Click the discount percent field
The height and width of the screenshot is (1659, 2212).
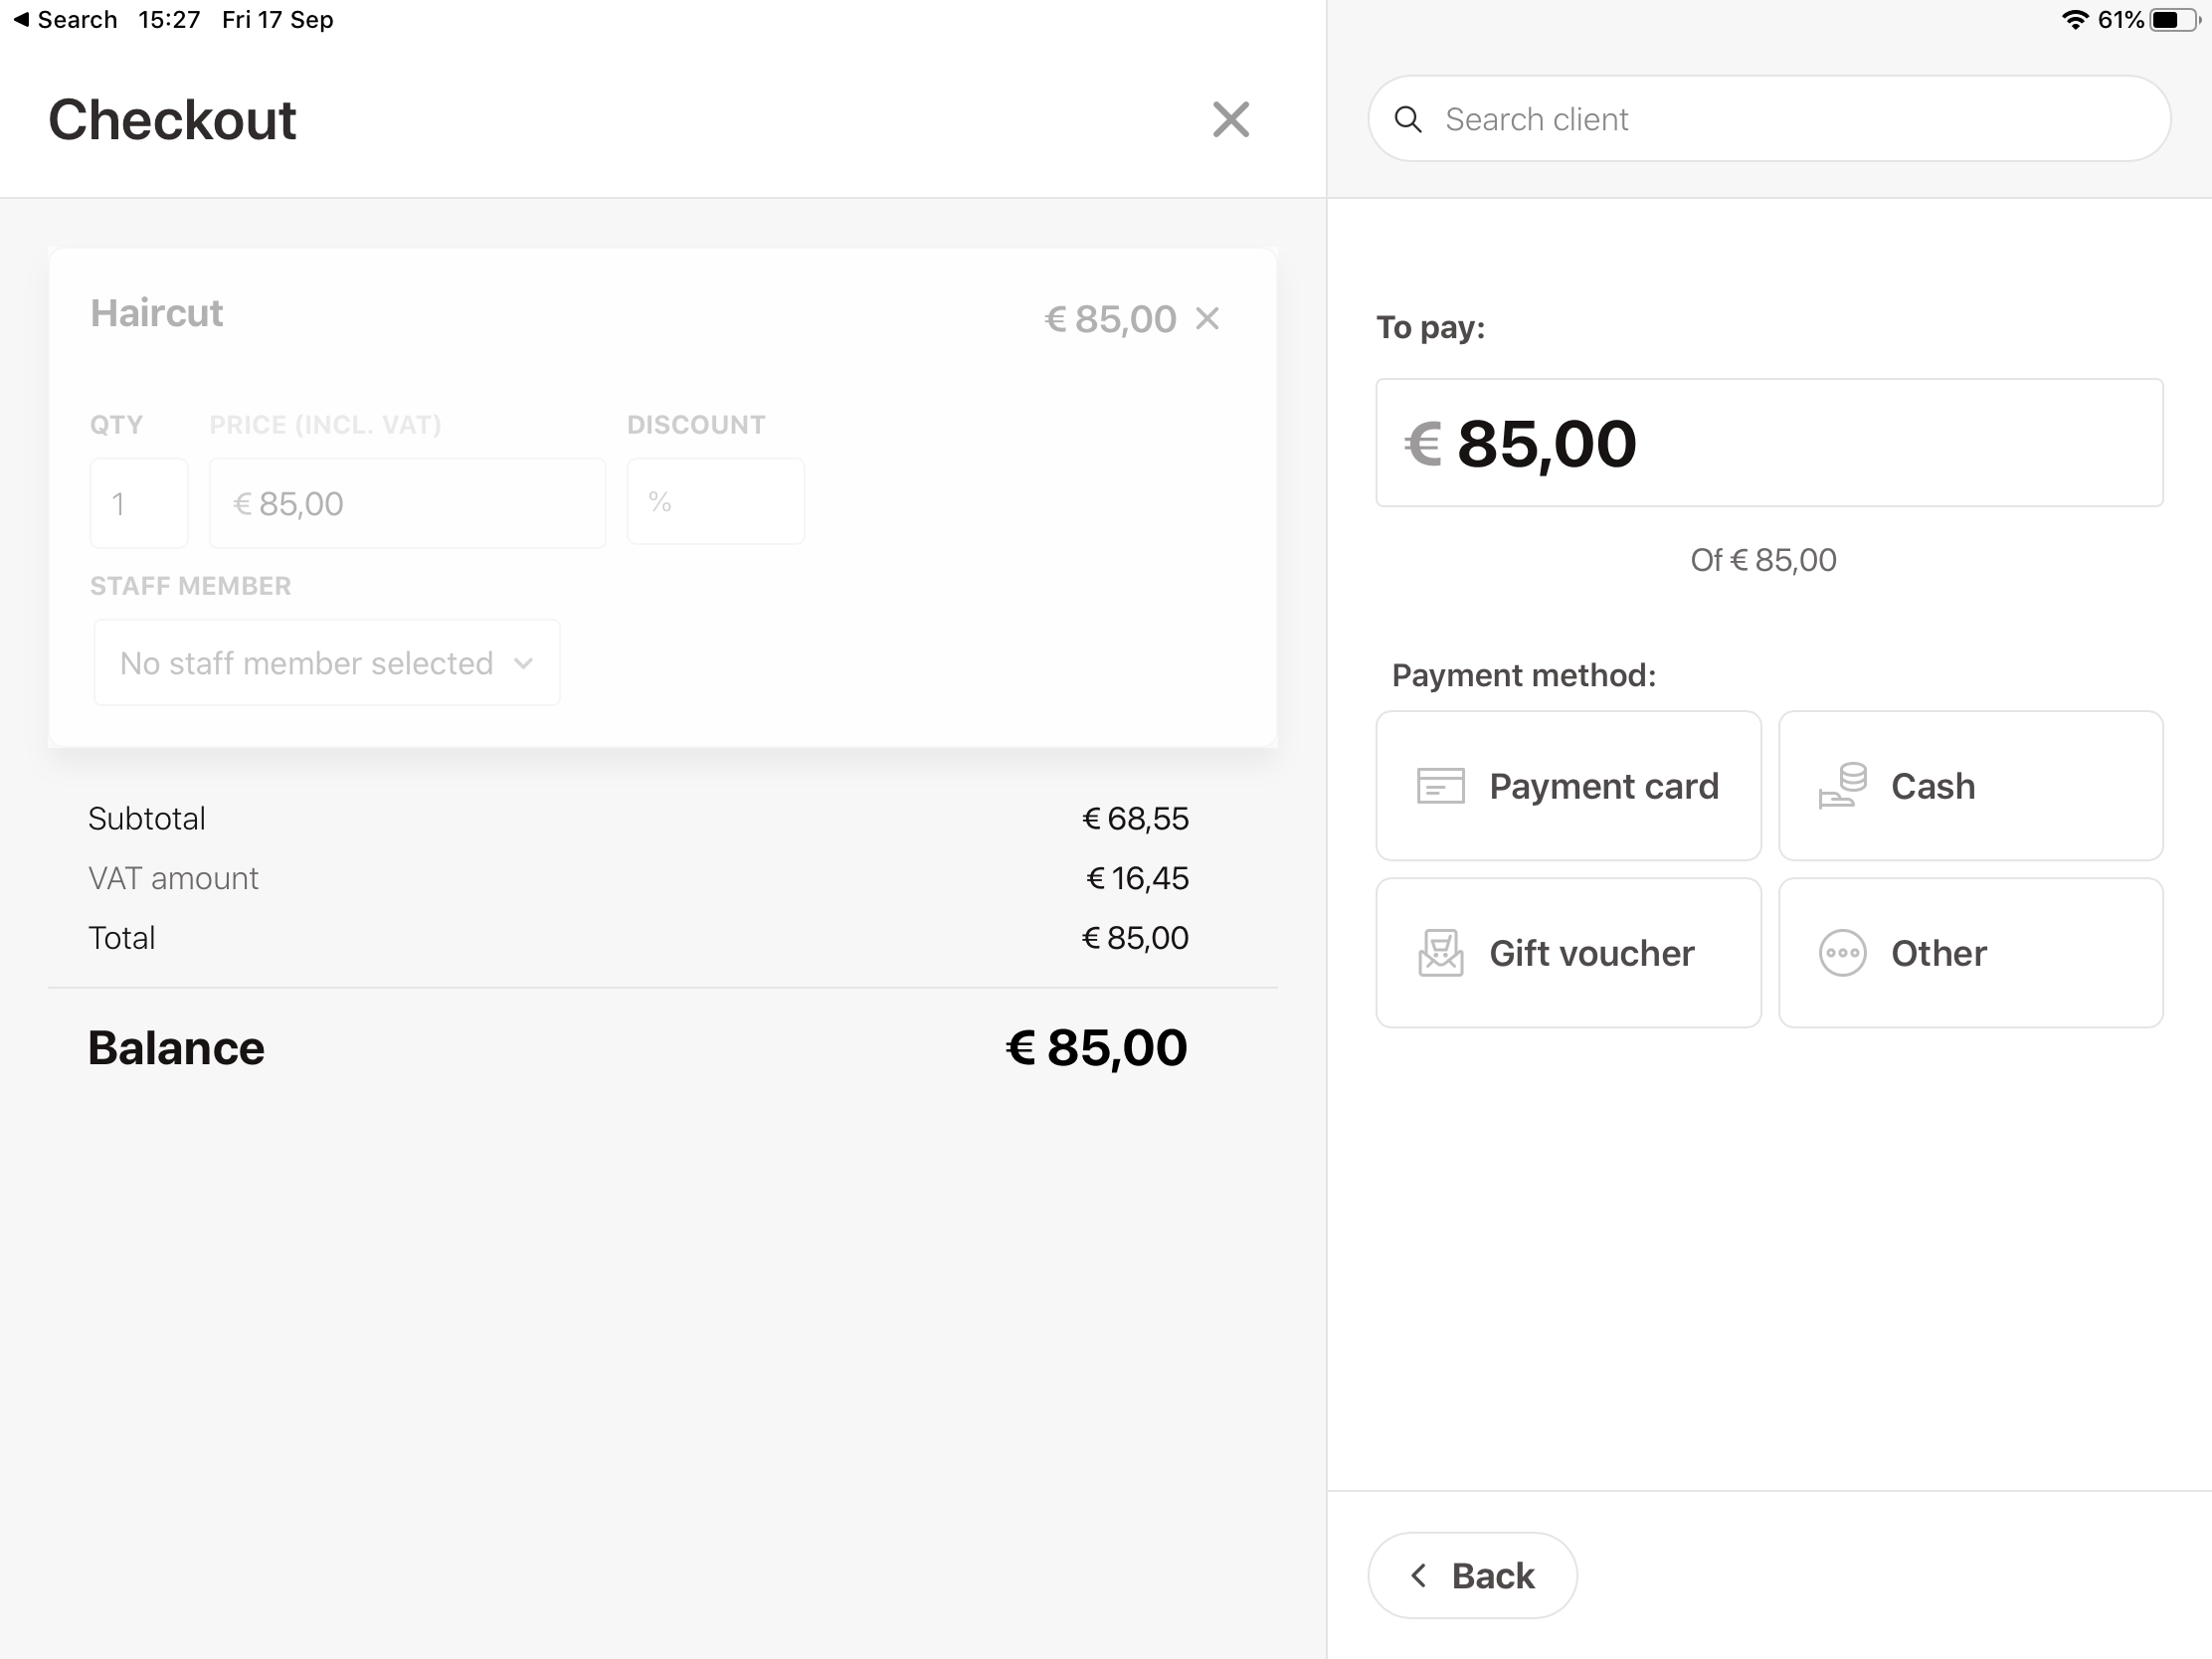point(715,502)
